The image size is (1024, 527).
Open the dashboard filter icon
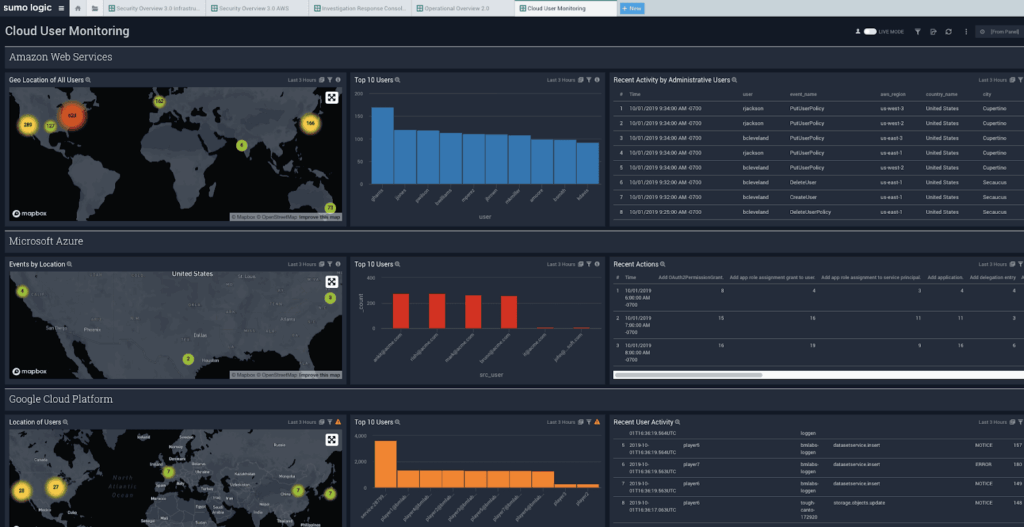(918, 31)
